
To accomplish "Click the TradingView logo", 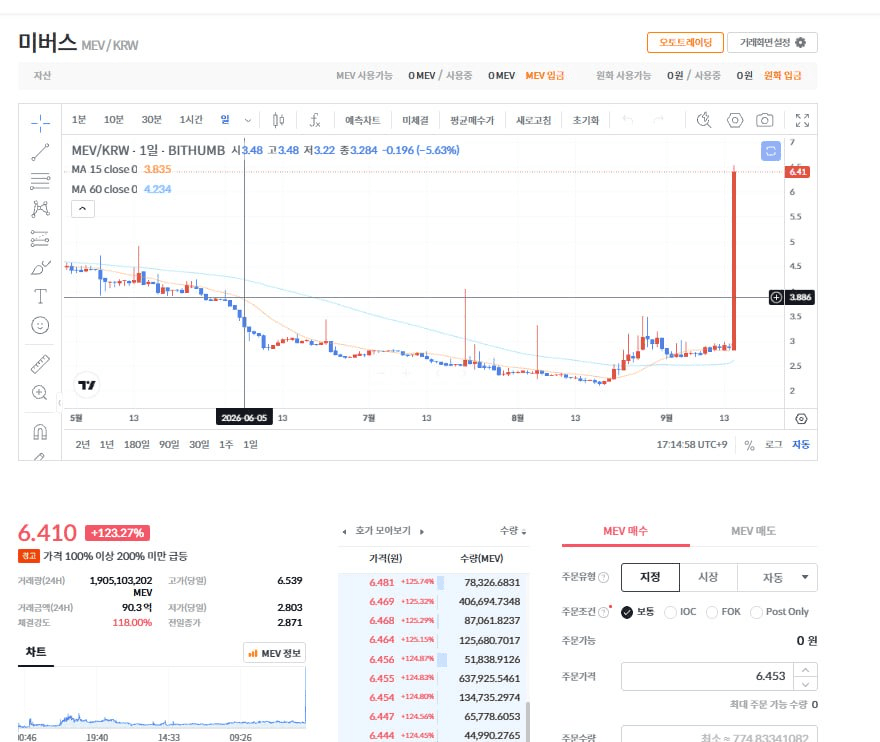I will [86, 385].
